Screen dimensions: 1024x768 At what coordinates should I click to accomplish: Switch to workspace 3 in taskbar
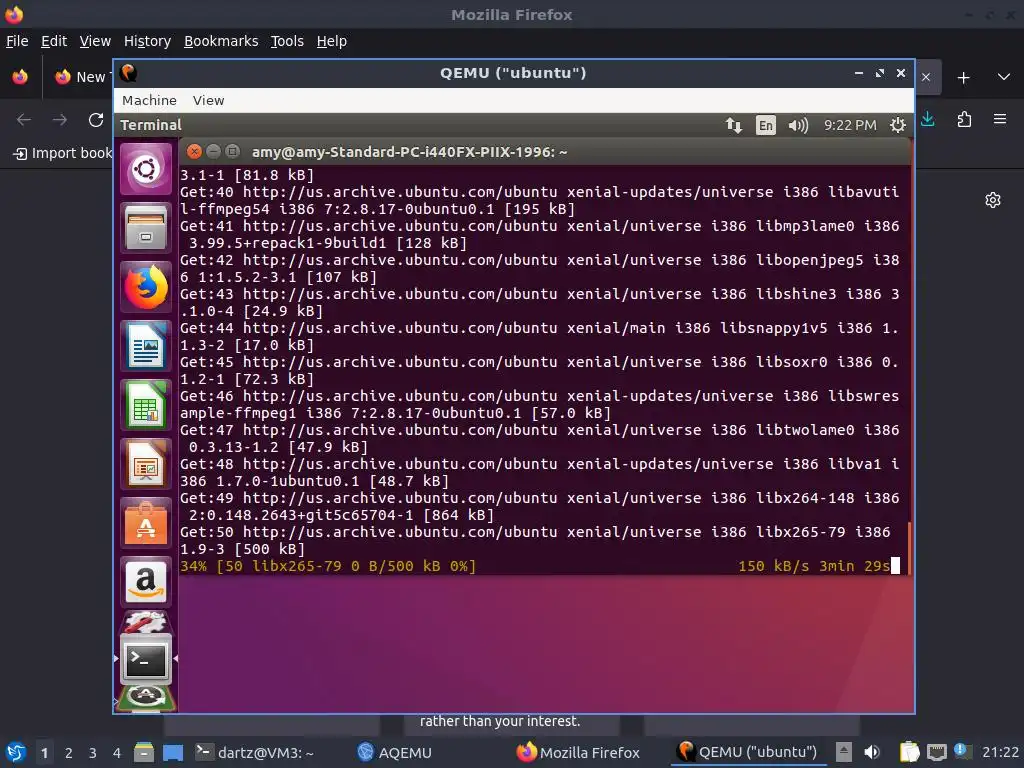point(93,753)
